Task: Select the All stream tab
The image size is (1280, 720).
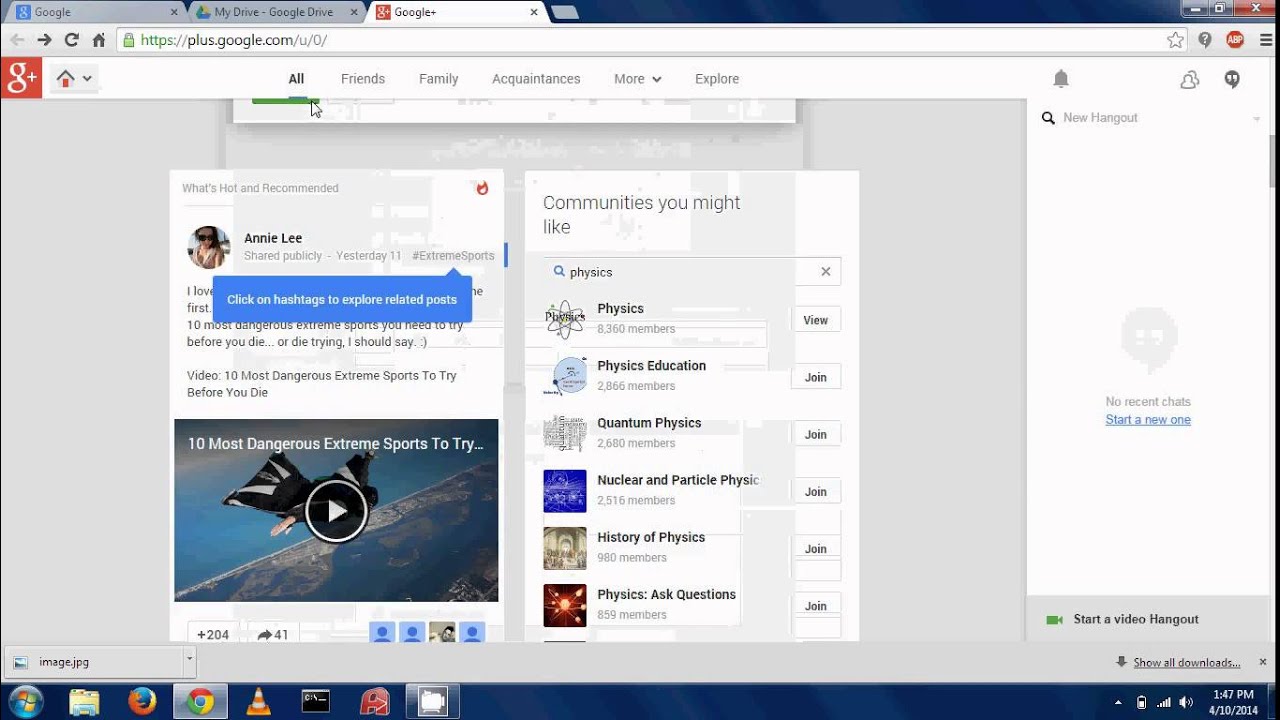Action: tap(296, 79)
